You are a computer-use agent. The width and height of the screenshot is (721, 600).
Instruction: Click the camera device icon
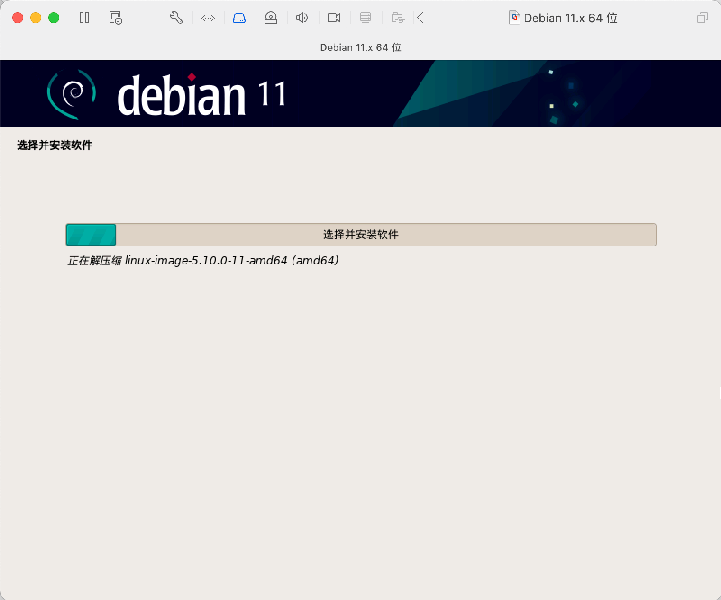tap(334, 18)
